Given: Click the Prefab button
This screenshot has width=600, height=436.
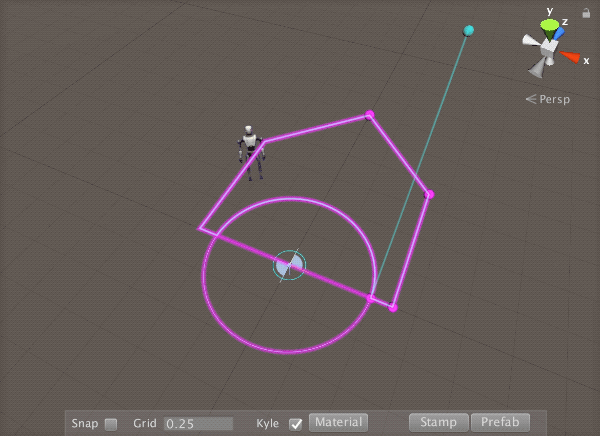Looking at the screenshot, I should tap(499, 423).
